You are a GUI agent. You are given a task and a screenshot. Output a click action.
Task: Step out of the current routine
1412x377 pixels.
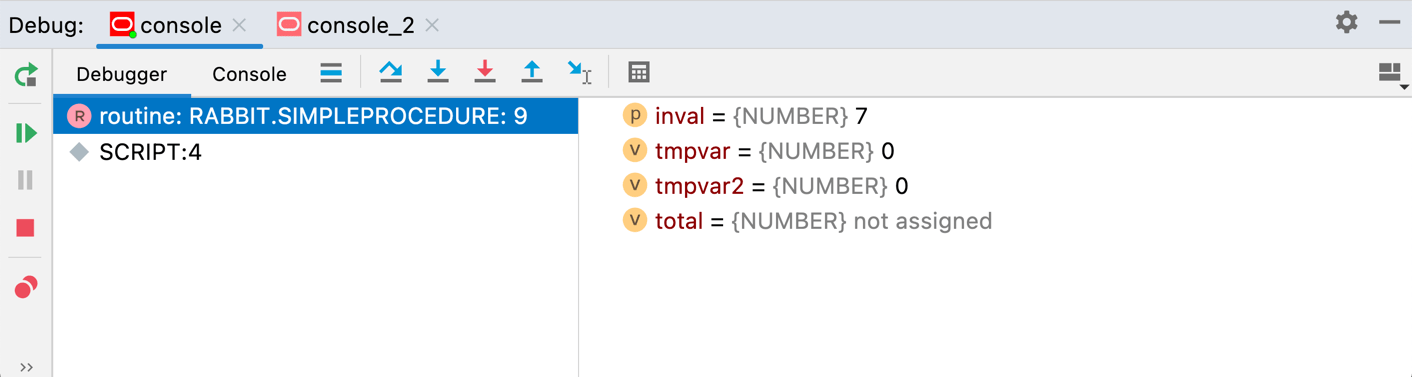(x=532, y=72)
